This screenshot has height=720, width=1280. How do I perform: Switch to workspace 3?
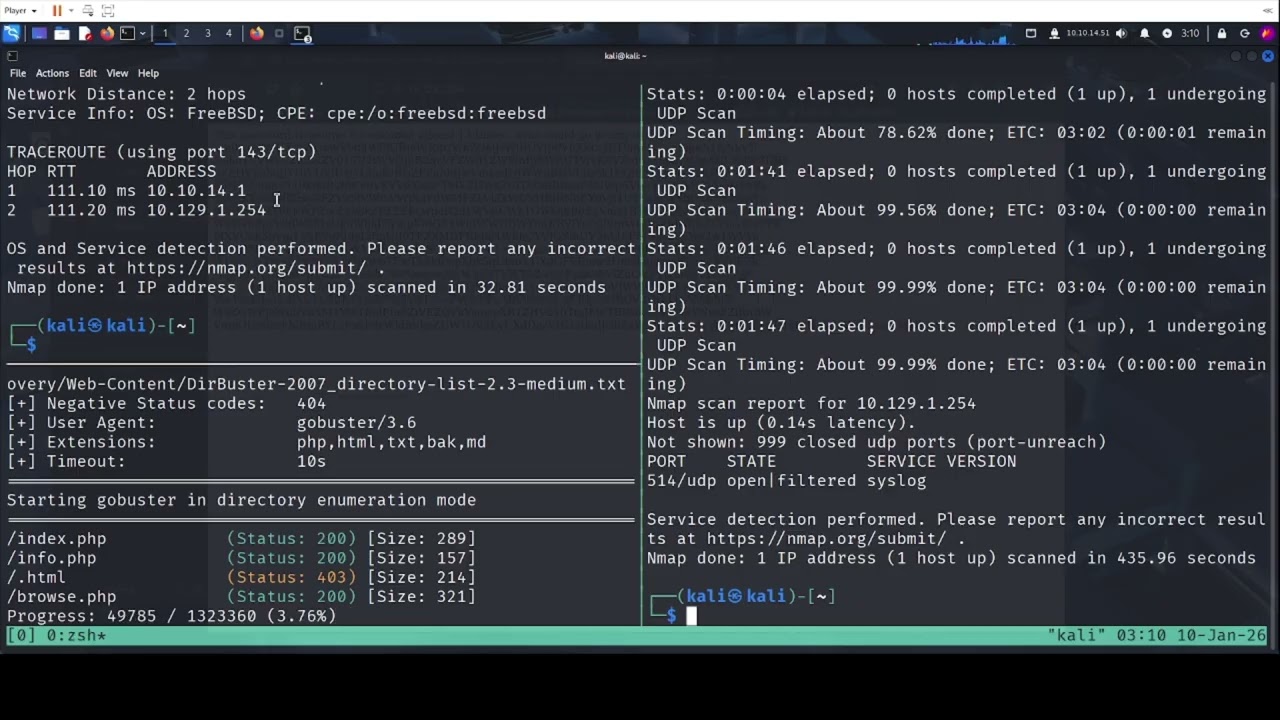(208, 33)
